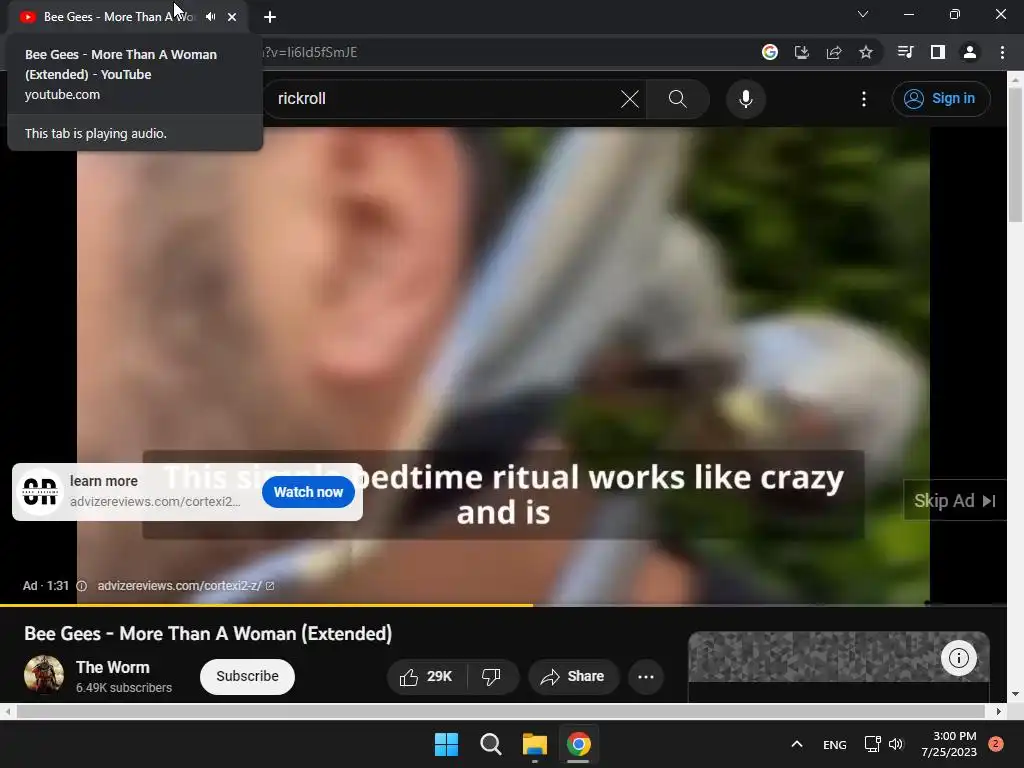Bookmark this page with the star
Screen dimensions: 1024x768
[x=866, y=52]
